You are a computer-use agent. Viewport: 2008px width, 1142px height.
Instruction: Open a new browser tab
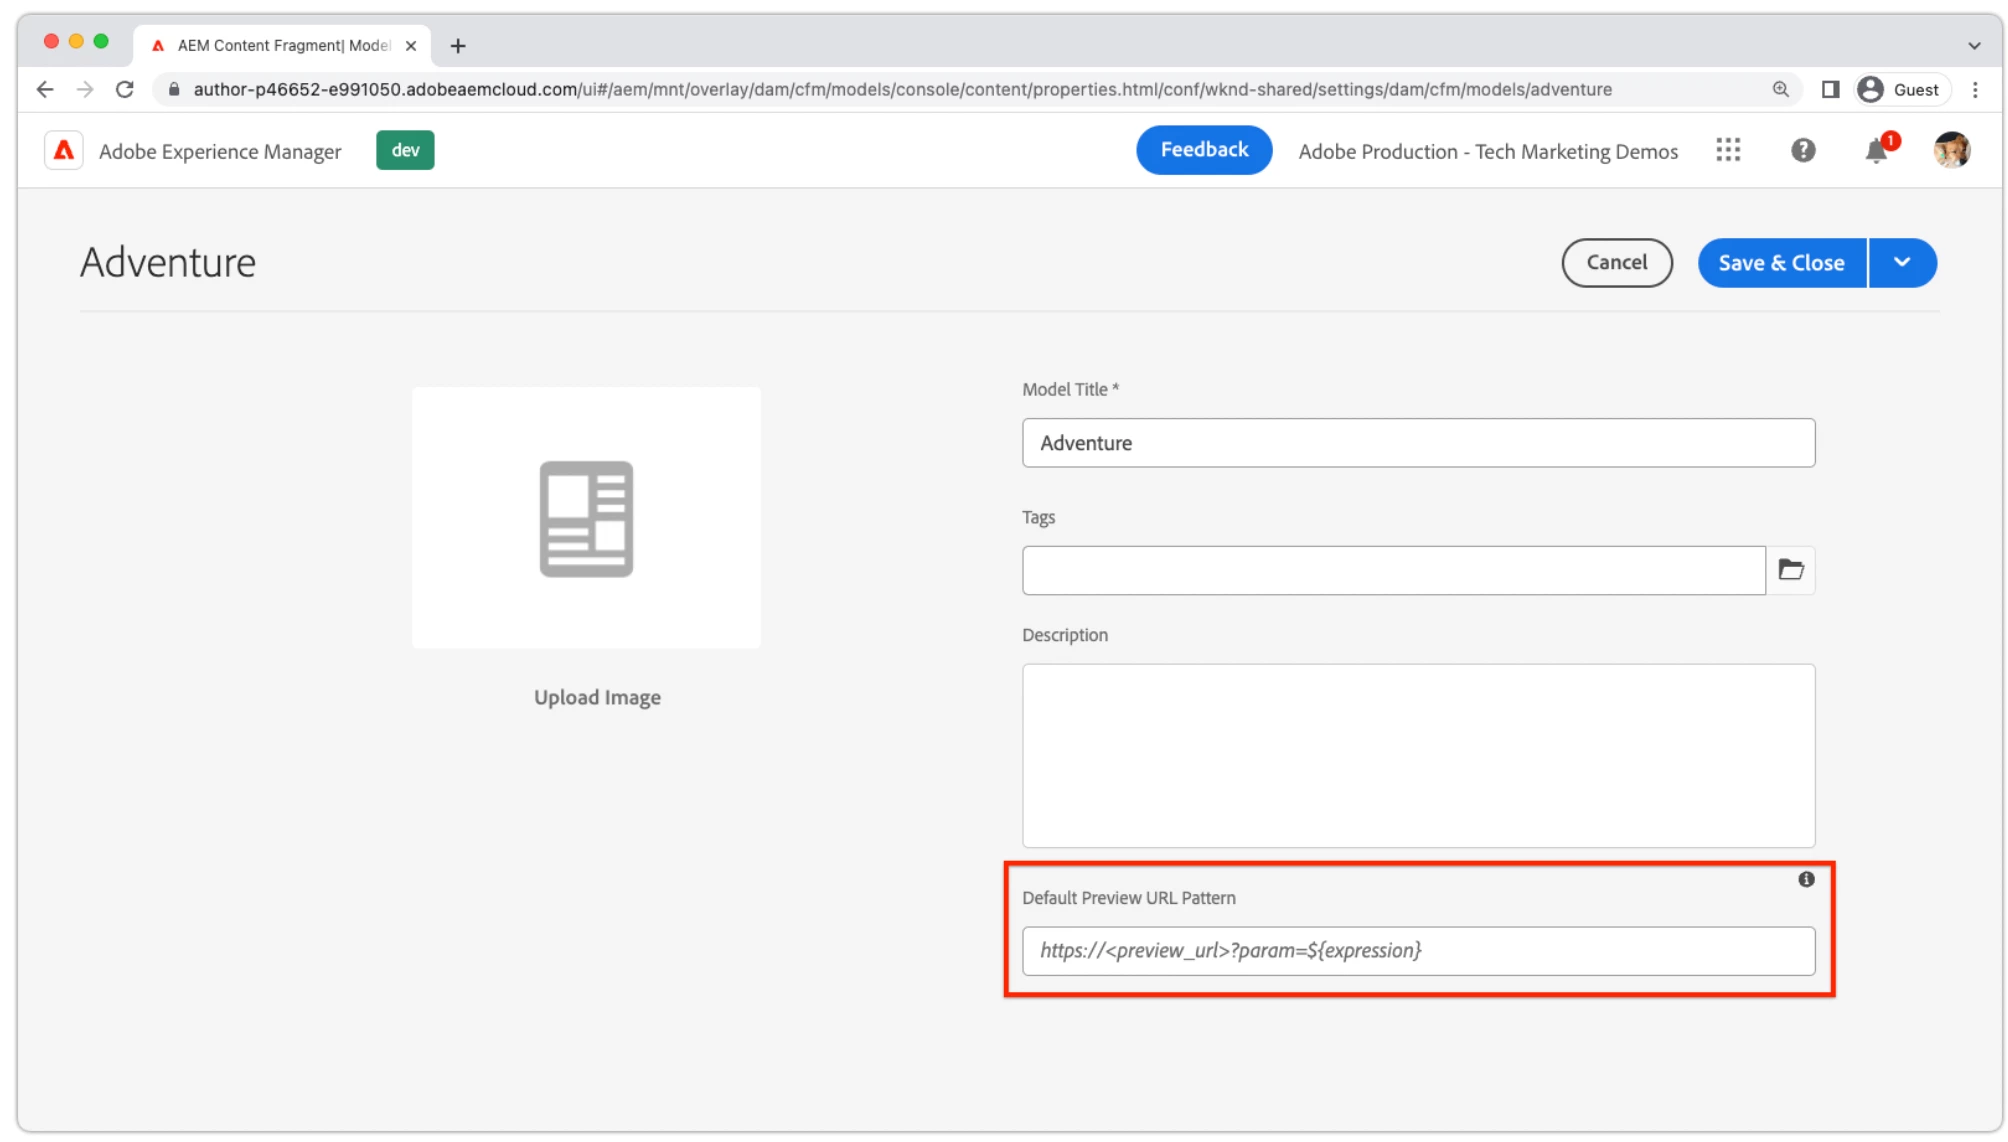[x=458, y=45]
